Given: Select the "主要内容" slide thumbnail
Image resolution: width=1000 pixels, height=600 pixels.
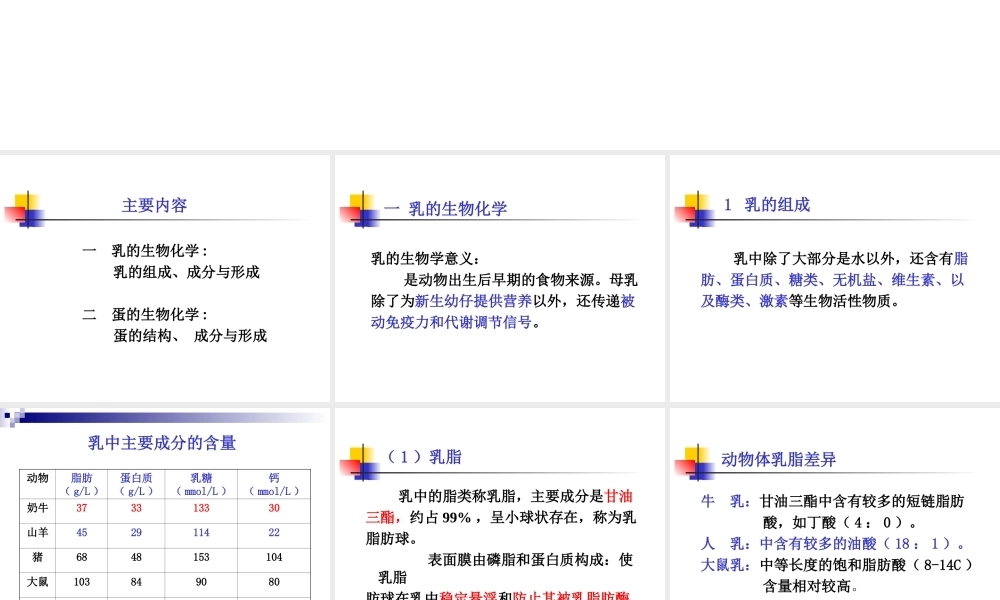Looking at the screenshot, I should (165, 277).
